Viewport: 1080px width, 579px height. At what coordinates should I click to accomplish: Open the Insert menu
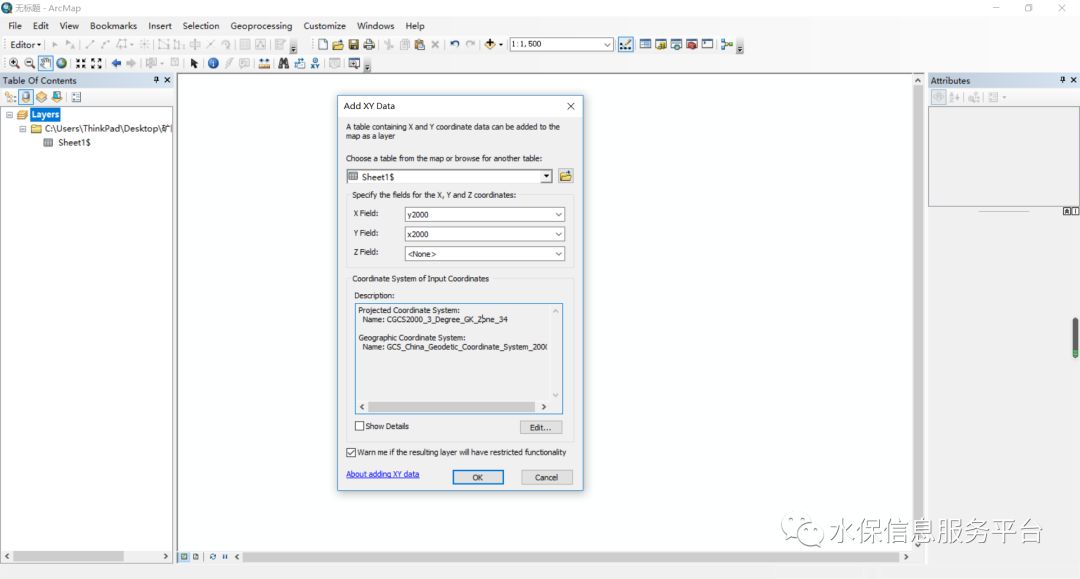(x=160, y=25)
